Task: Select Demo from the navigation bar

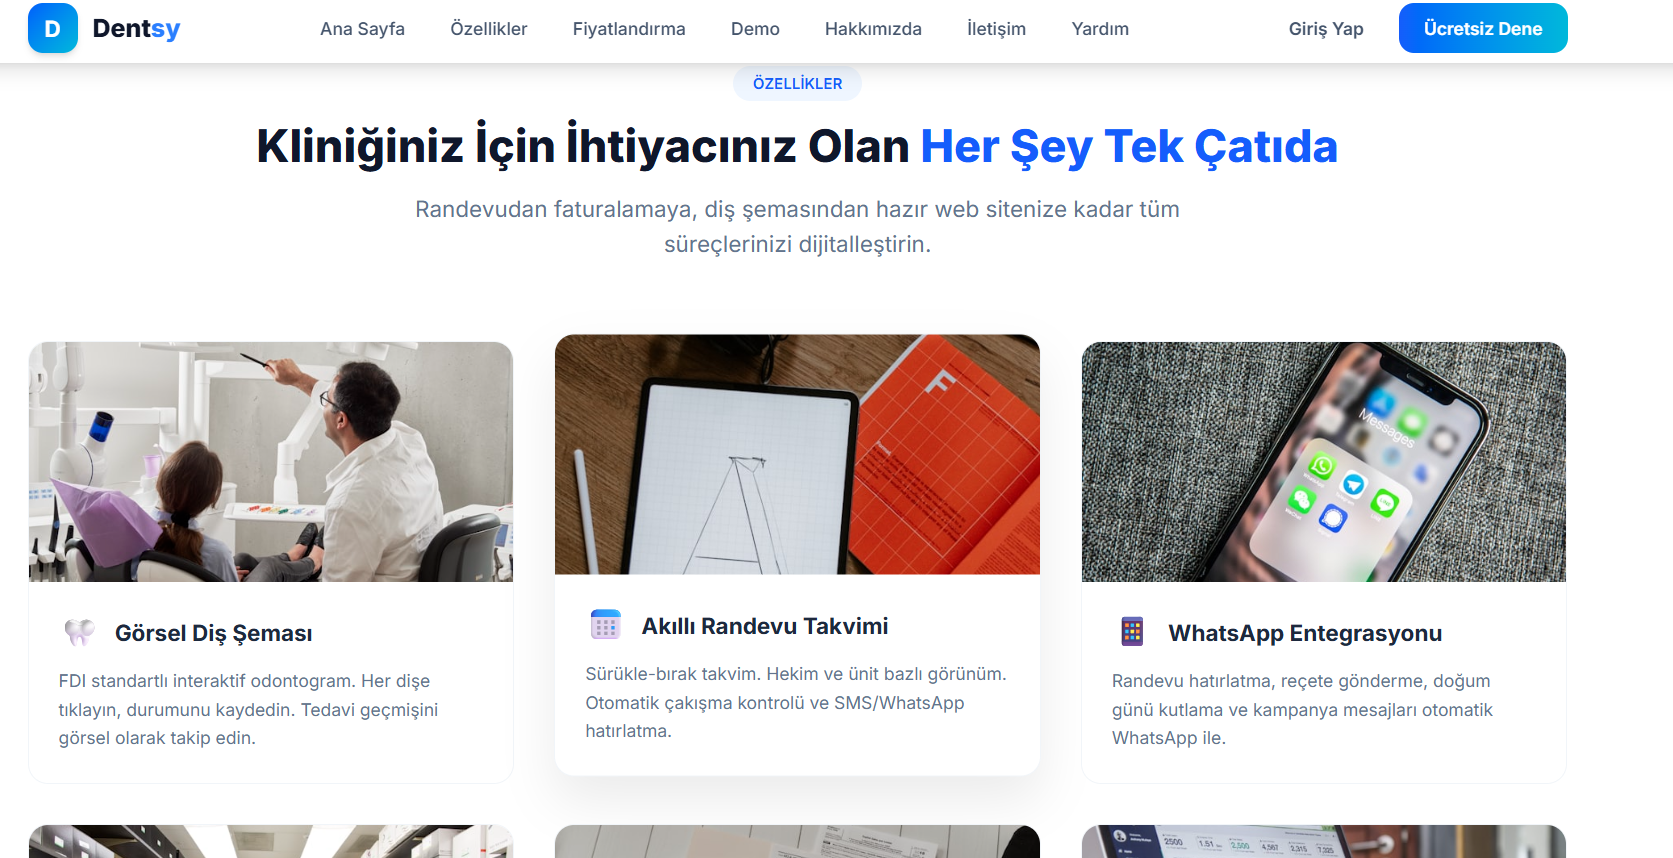Action: tap(755, 29)
